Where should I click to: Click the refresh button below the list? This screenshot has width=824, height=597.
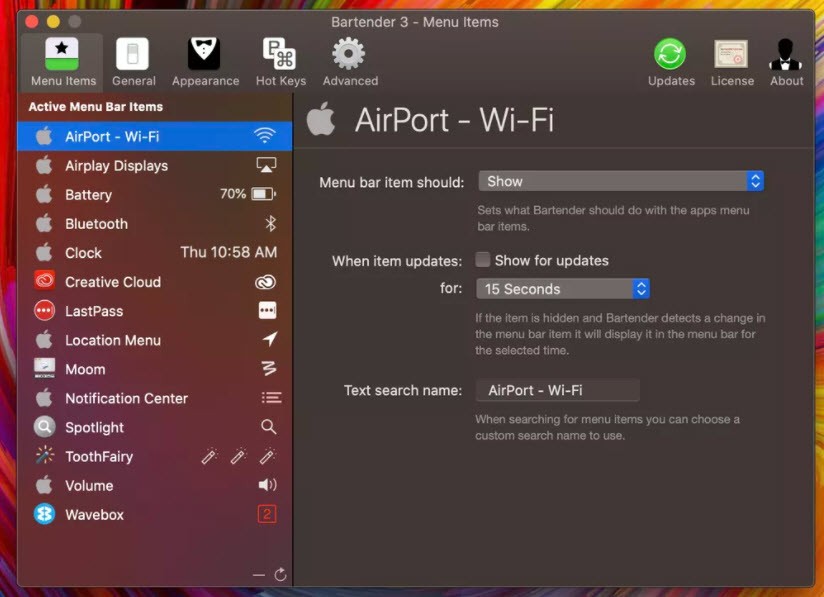pos(280,574)
